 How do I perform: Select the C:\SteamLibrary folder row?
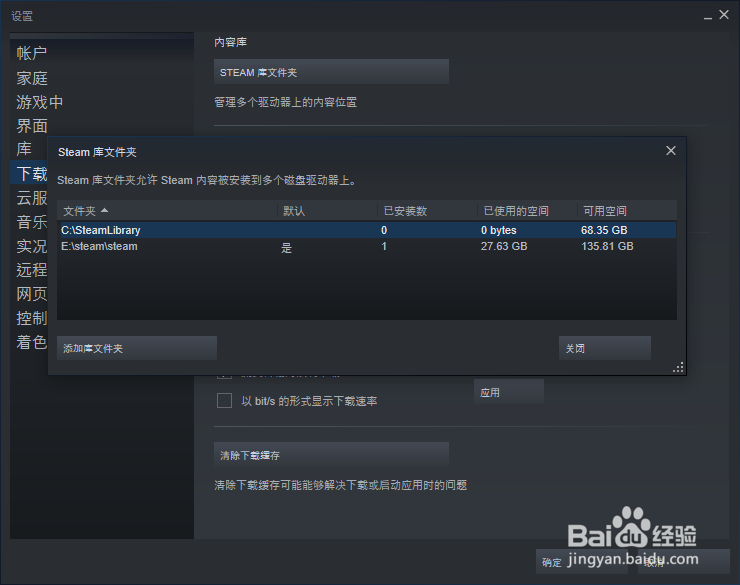coord(367,230)
